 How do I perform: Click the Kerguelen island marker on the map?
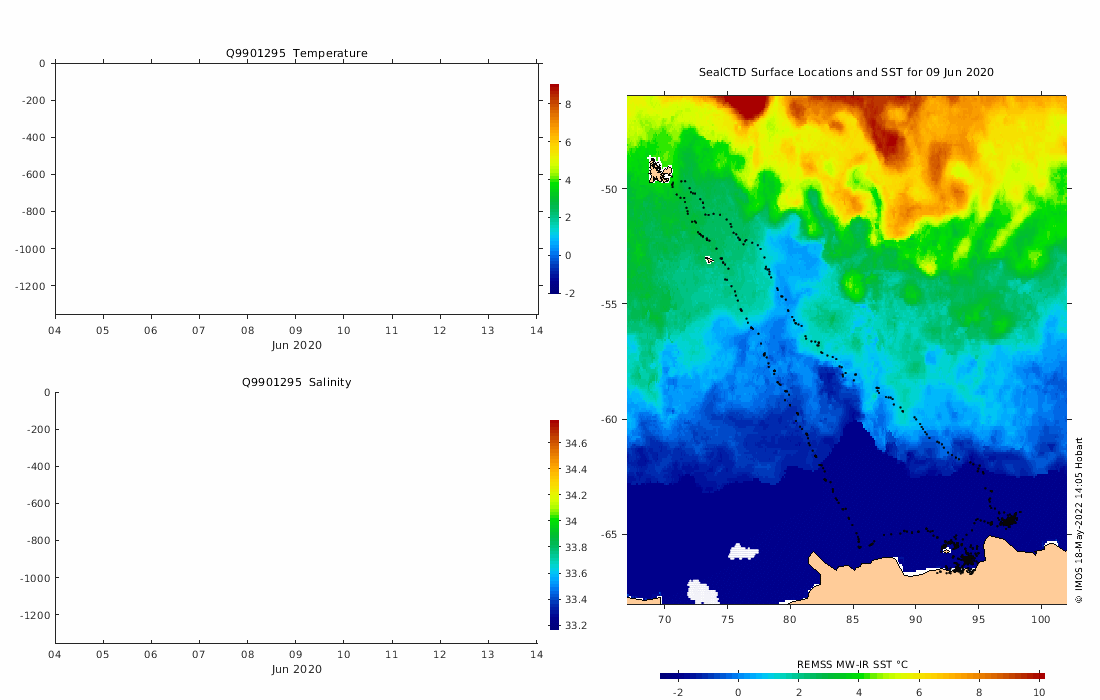tap(659, 170)
